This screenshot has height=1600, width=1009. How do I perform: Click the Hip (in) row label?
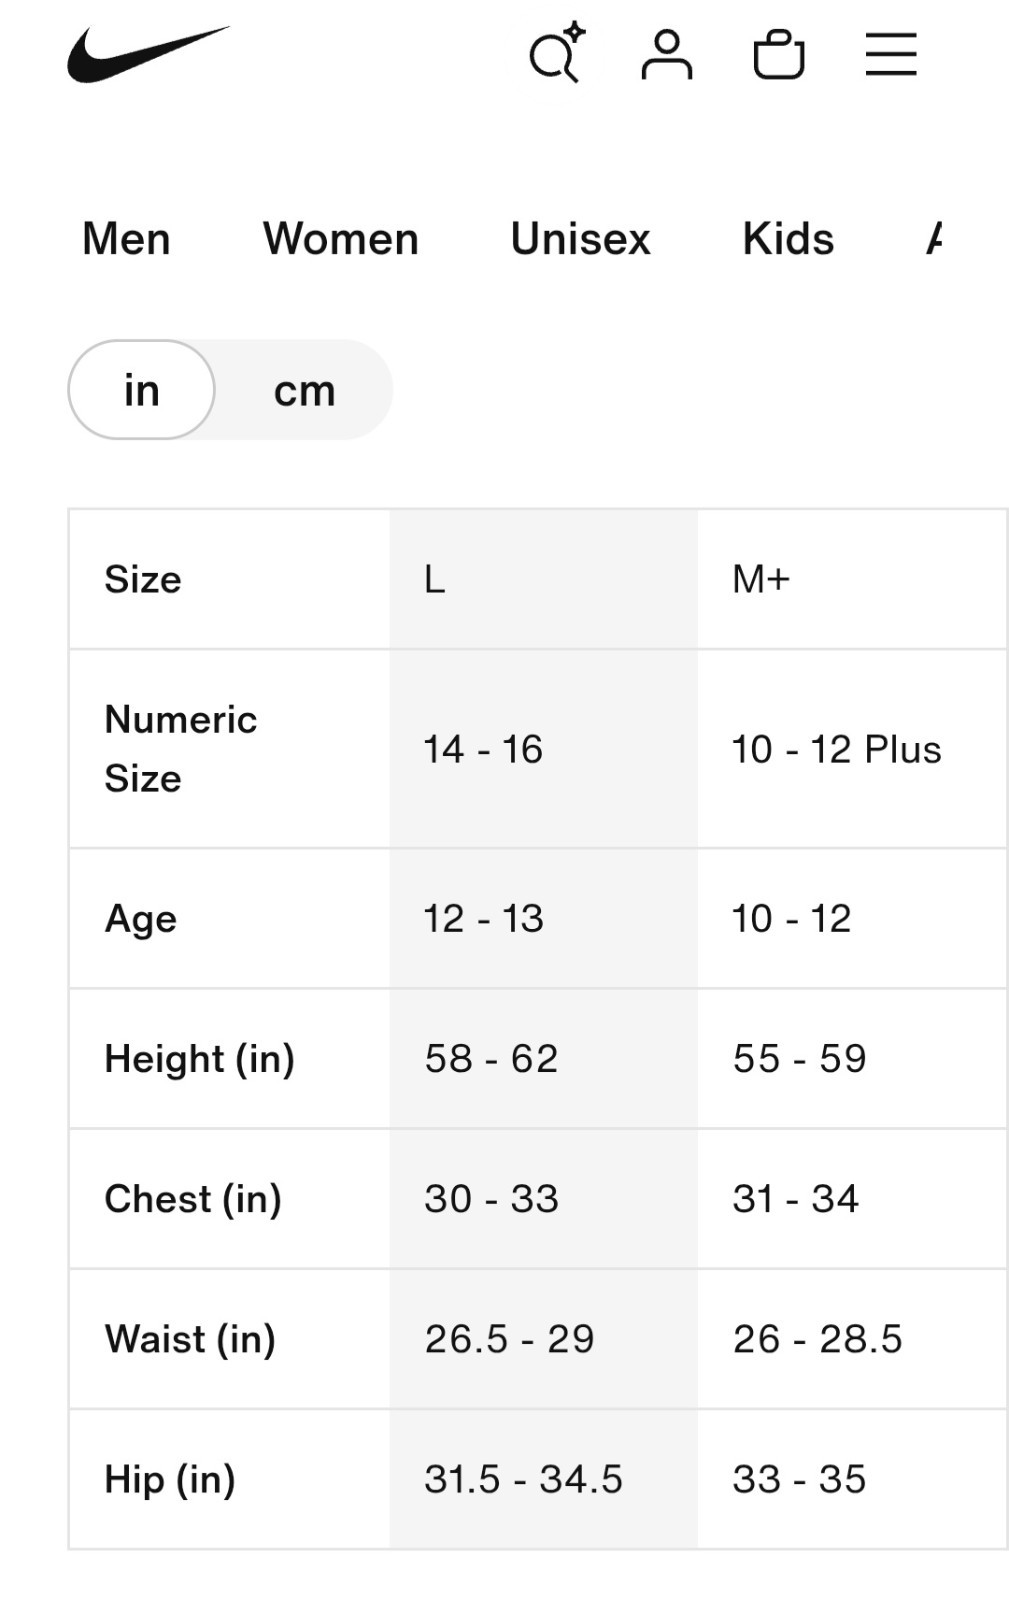pyautogui.click(x=170, y=1479)
